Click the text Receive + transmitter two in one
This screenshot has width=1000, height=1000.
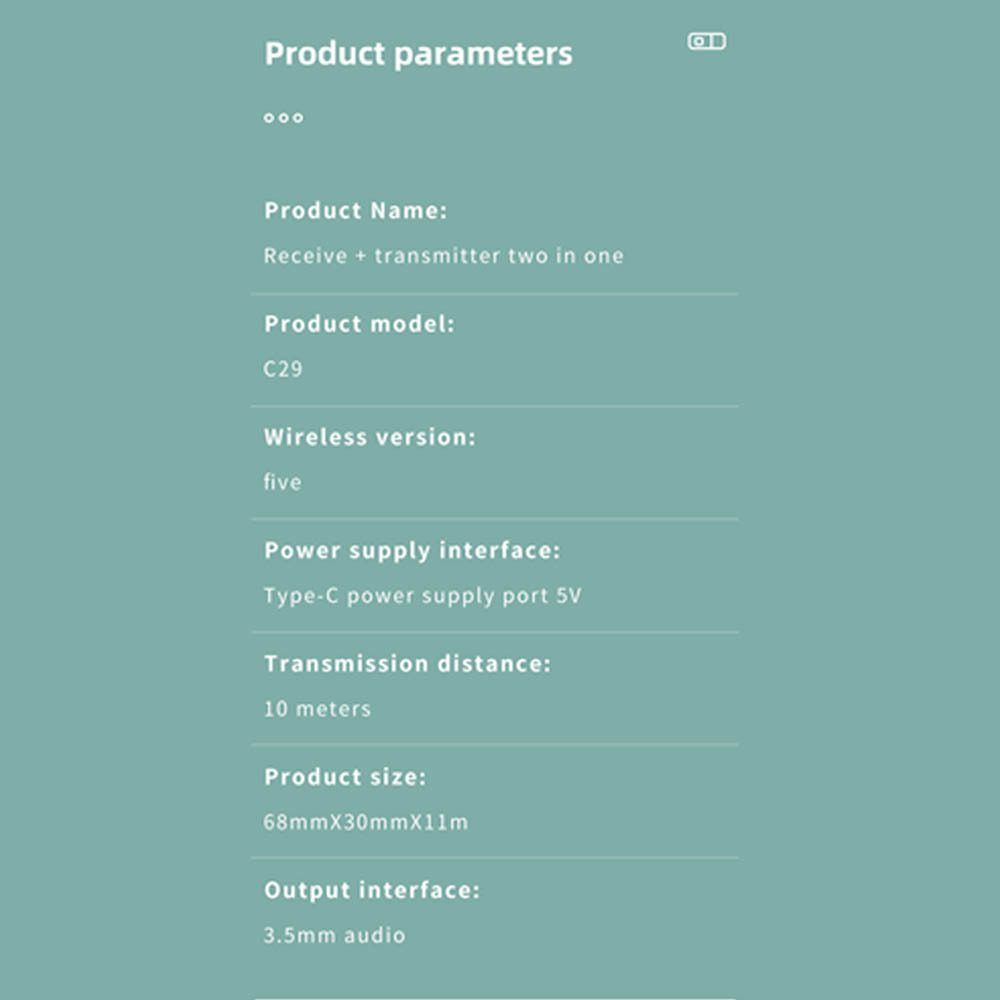coord(443,256)
